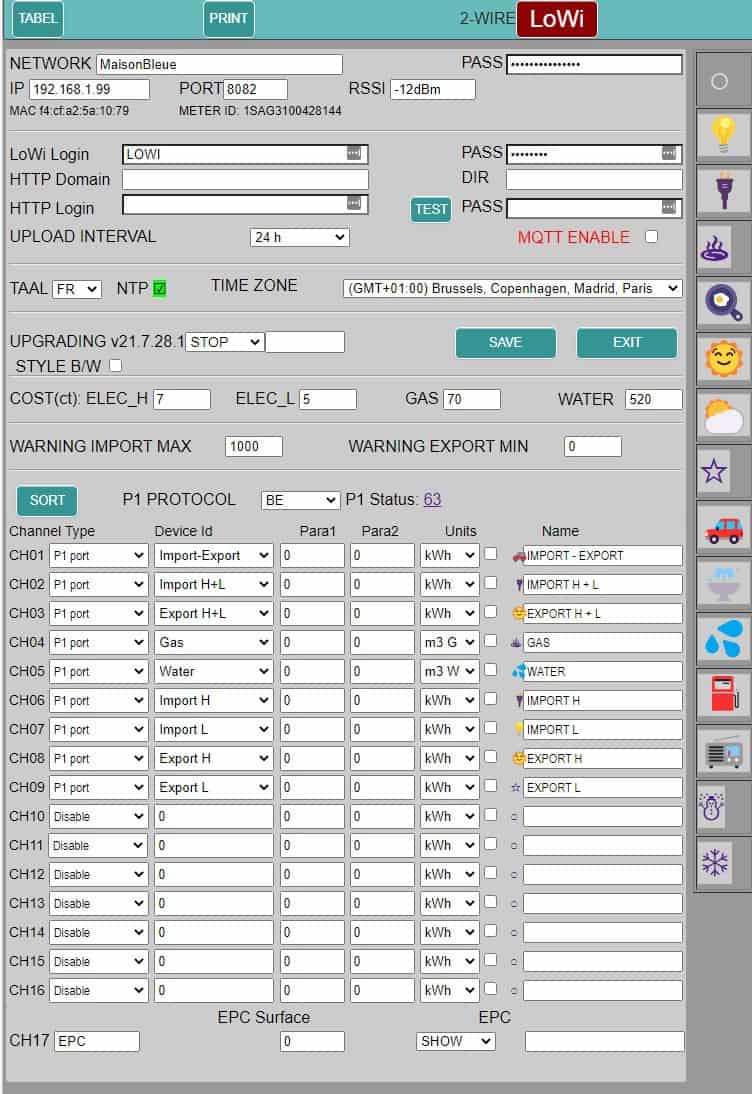This screenshot has width=752, height=1094.
Task: Choose the snowflake icon in sidebar
Action: (x=716, y=863)
